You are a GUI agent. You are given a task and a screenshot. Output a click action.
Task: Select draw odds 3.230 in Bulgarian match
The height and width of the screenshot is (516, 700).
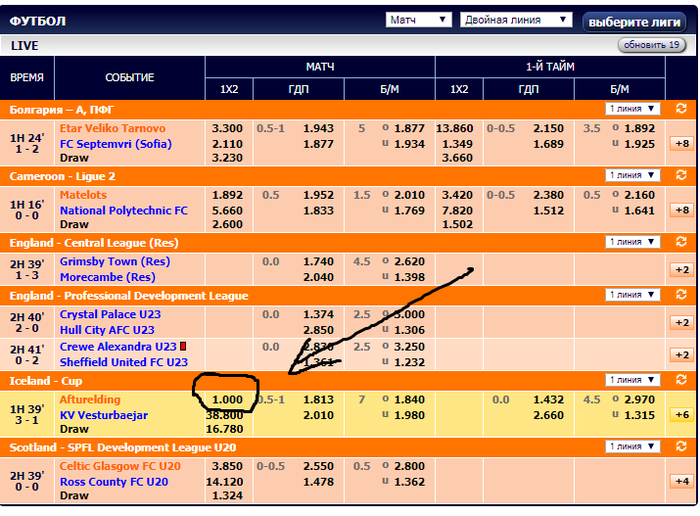(x=227, y=158)
